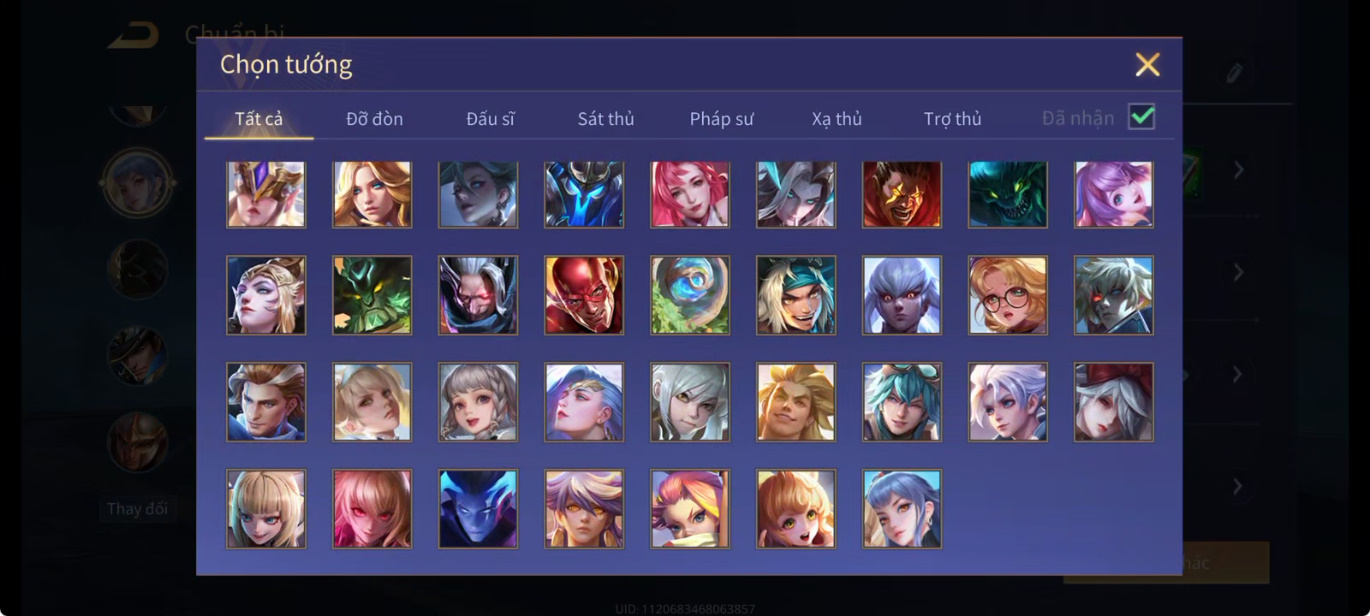Select the white-haired girl with red hat

(1114, 402)
